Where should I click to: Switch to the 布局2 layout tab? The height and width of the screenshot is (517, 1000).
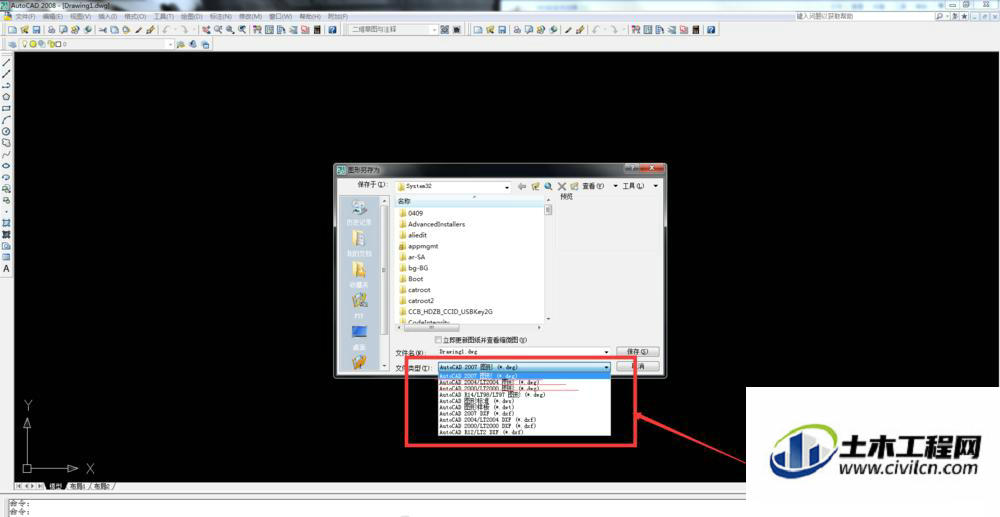point(102,486)
